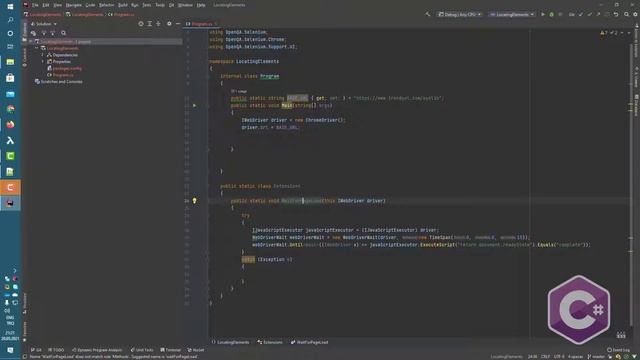Expand all nodes icon in Solution Explorer

[x=150, y=24]
